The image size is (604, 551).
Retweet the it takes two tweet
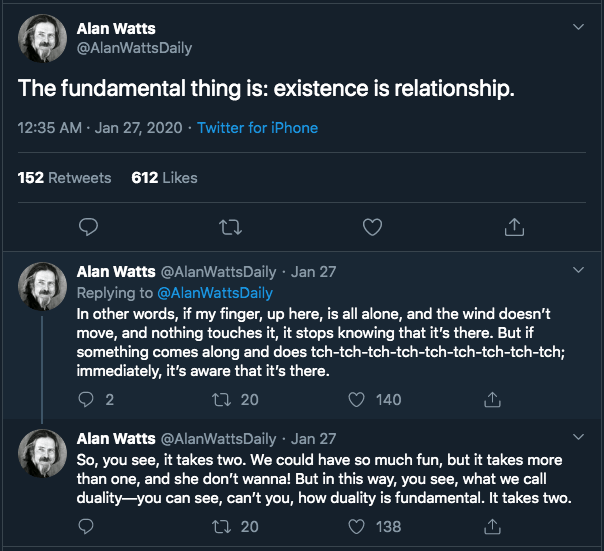[222, 526]
